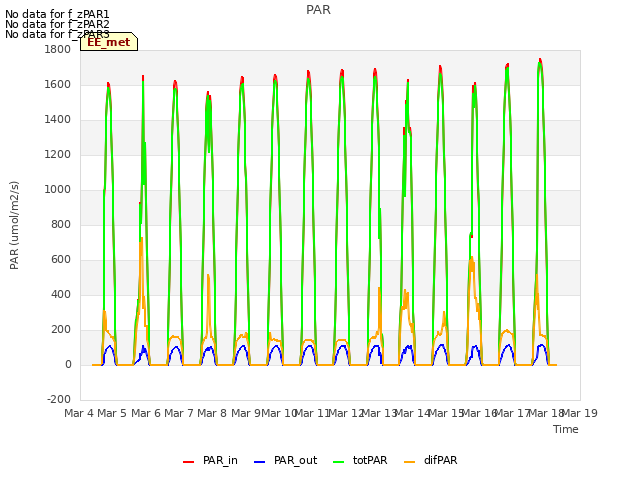Image resolution: width=640 pixels, height=480 pixels.
Task: Click the green totPAR legend color marker
Action: point(339,462)
